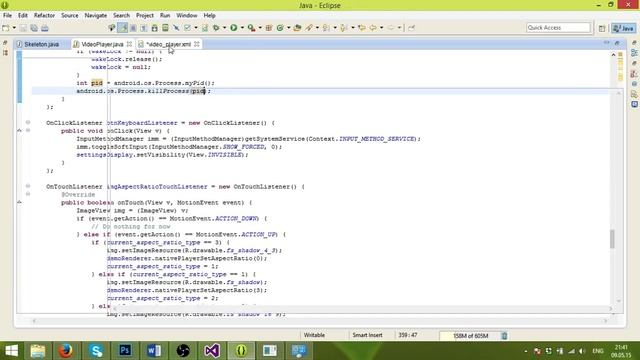
Task: Open the Run menu
Action: [x=165, y=15]
